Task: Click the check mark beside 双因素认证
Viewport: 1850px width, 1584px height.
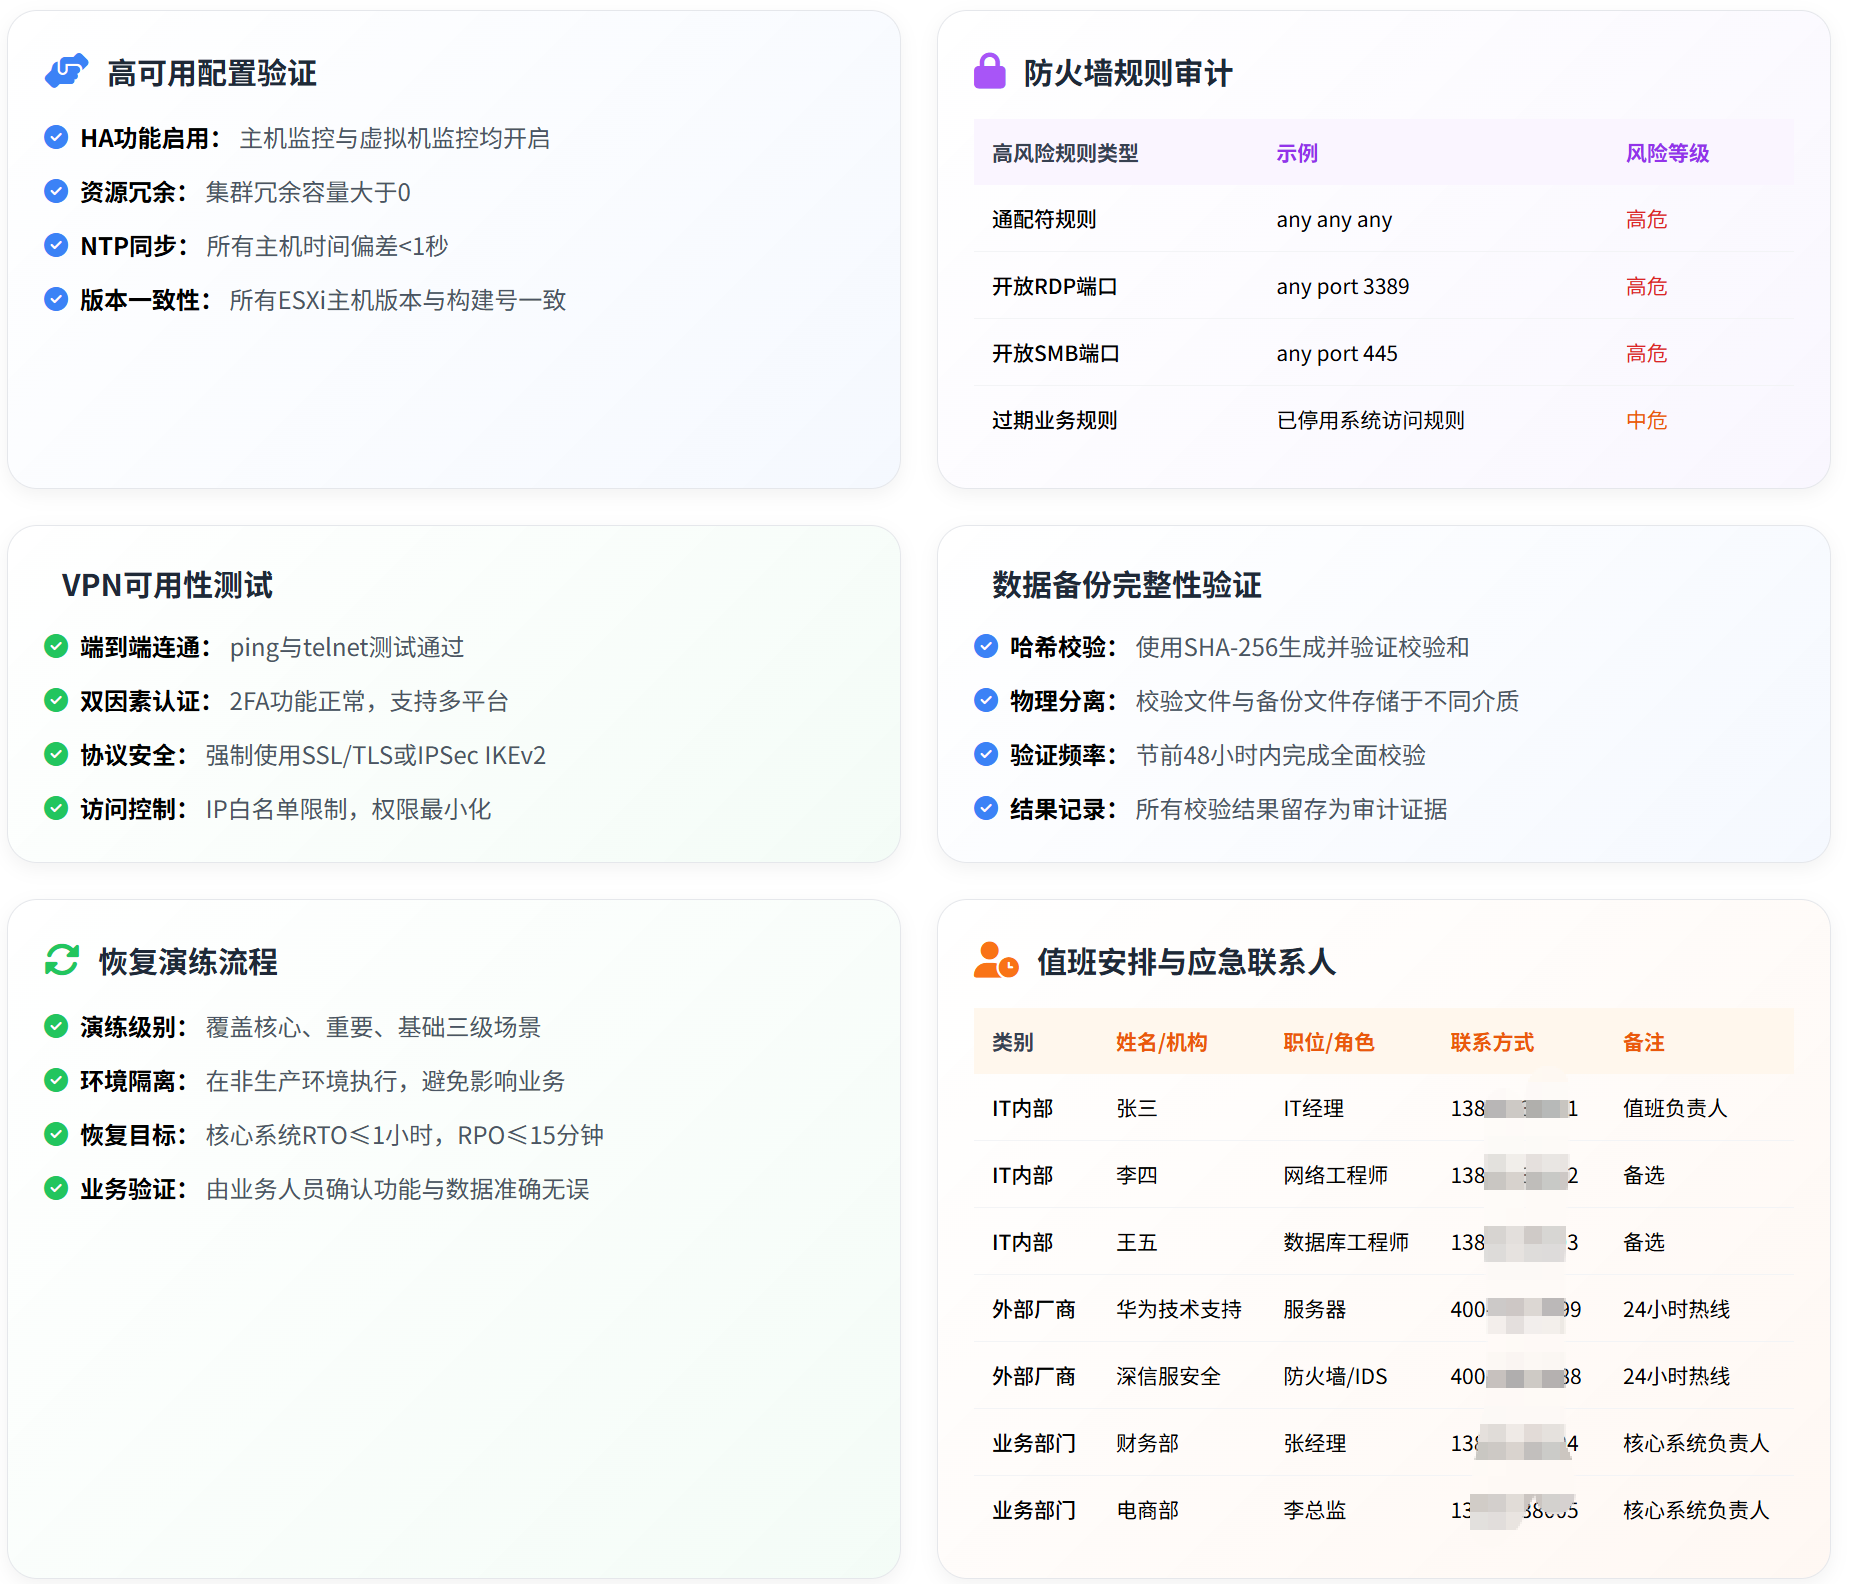Action: (x=57, y=701)
